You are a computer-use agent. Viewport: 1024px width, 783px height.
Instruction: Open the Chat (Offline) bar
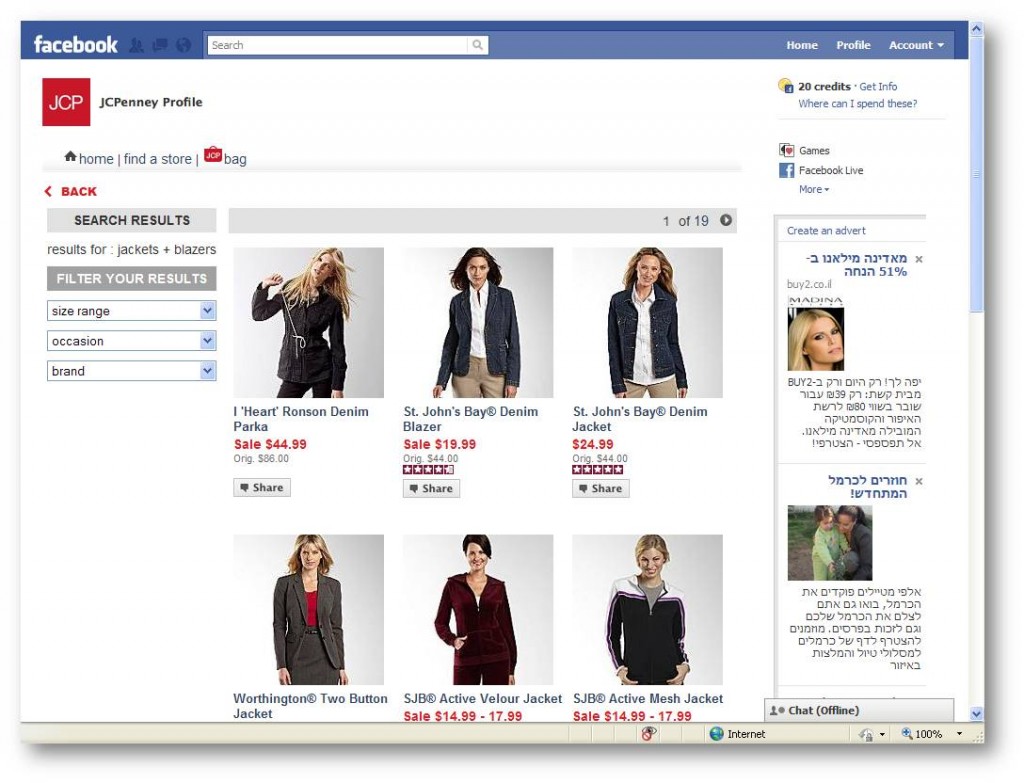(x=859, y=711)
